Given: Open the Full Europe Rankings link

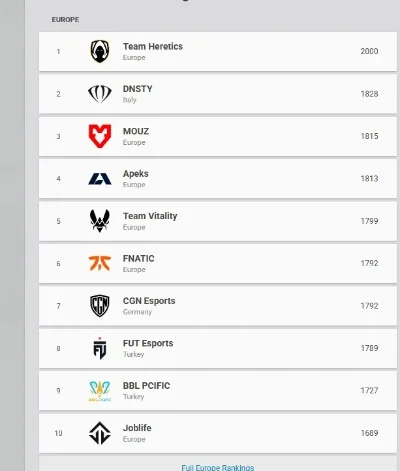Looking at the screenshot, I should click(218, 467).
